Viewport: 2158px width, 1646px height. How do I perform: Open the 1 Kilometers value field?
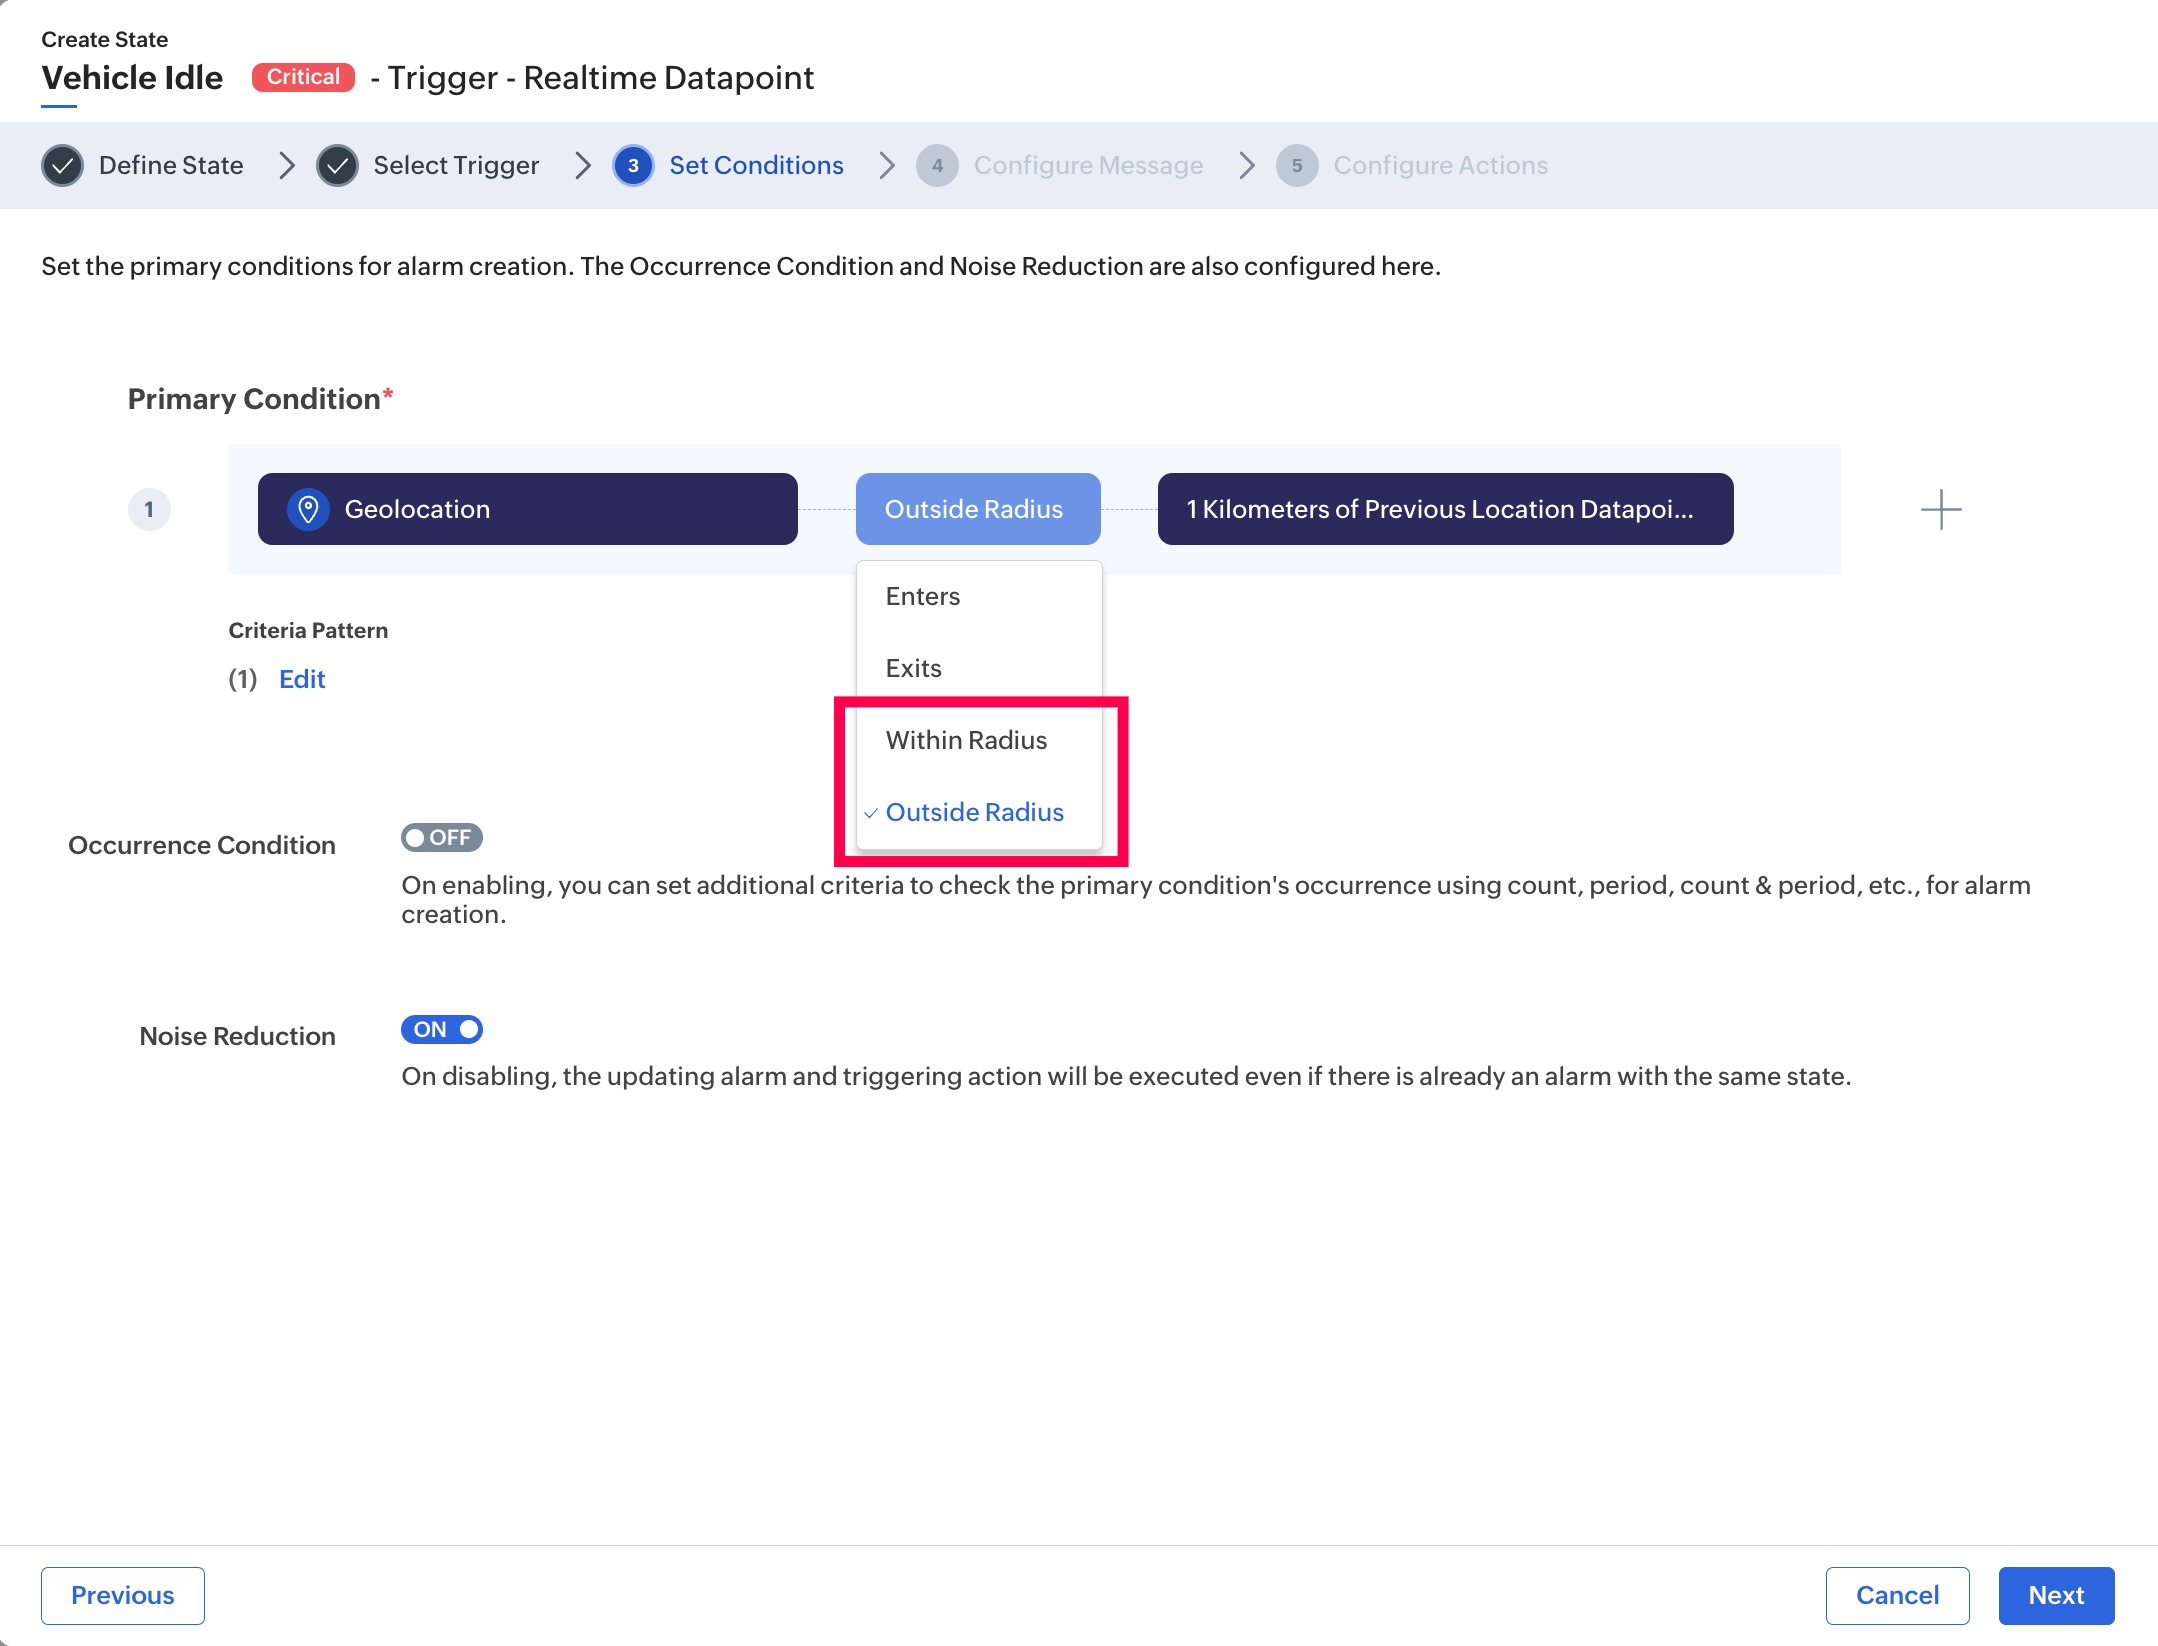pyautogui.click(x=1444, y=509)
